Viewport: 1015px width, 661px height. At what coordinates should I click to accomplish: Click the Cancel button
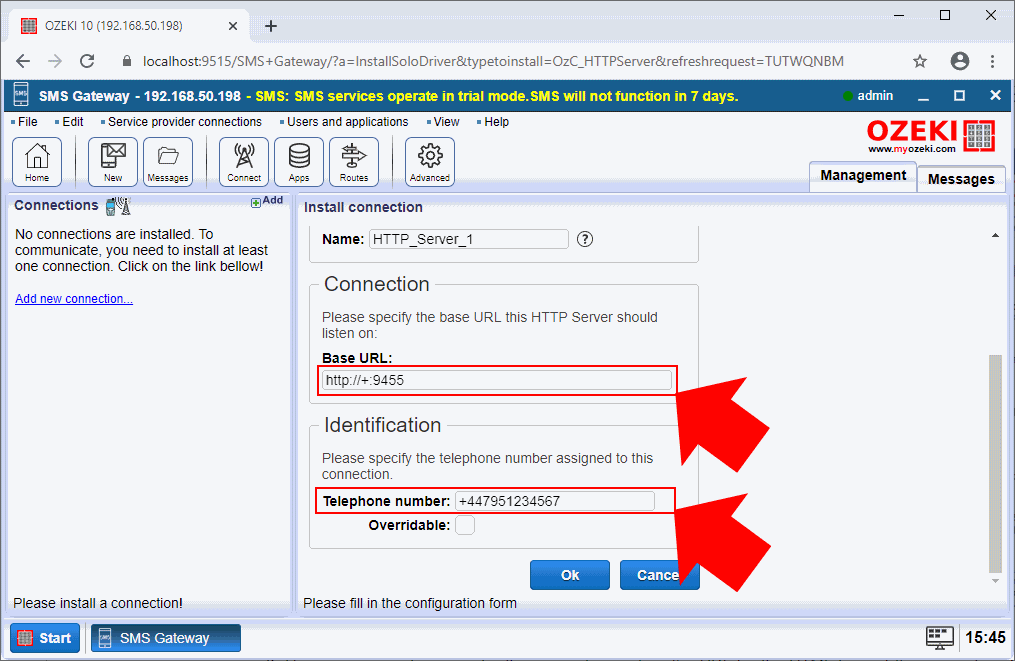pos(659,575)
